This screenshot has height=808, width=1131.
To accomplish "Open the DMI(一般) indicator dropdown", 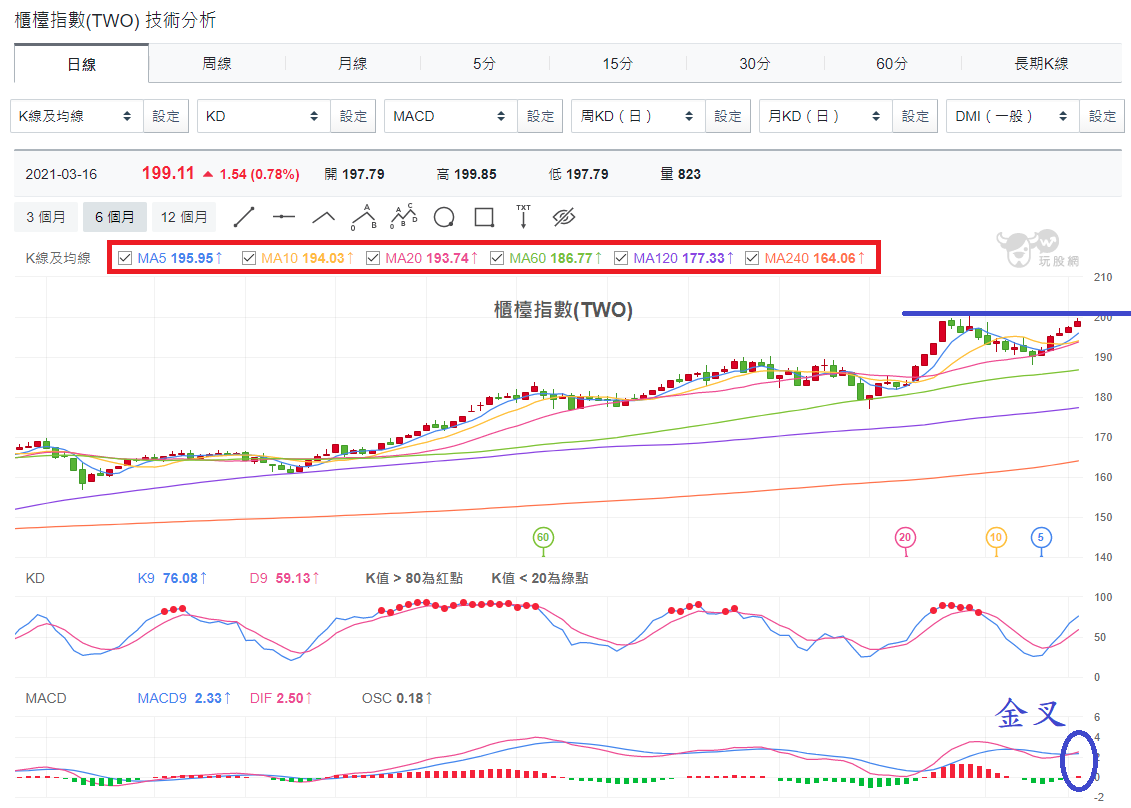I will (1013, 116).
